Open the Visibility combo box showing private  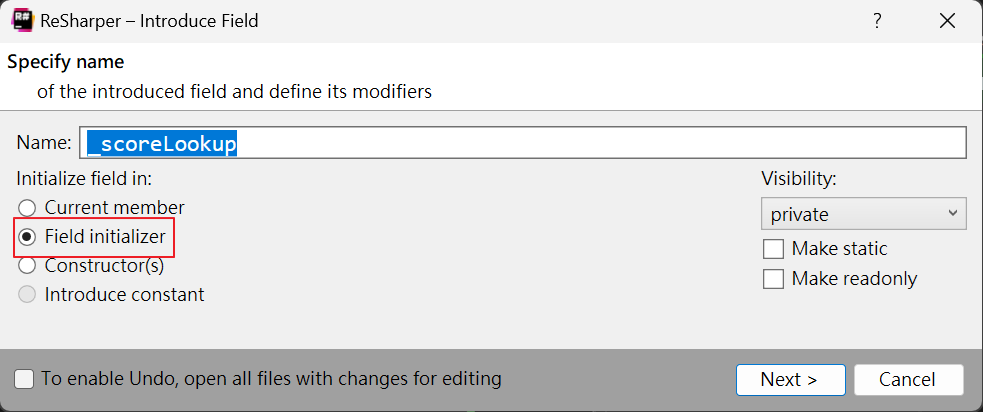point(863,214)
